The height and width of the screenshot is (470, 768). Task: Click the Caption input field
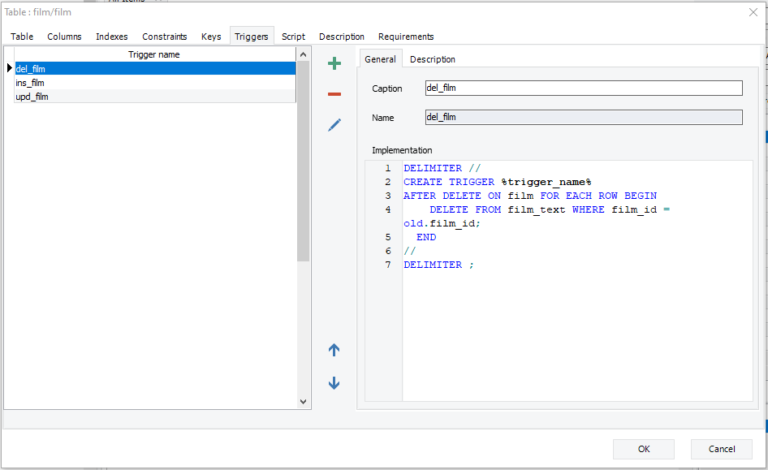coord(583,88)
